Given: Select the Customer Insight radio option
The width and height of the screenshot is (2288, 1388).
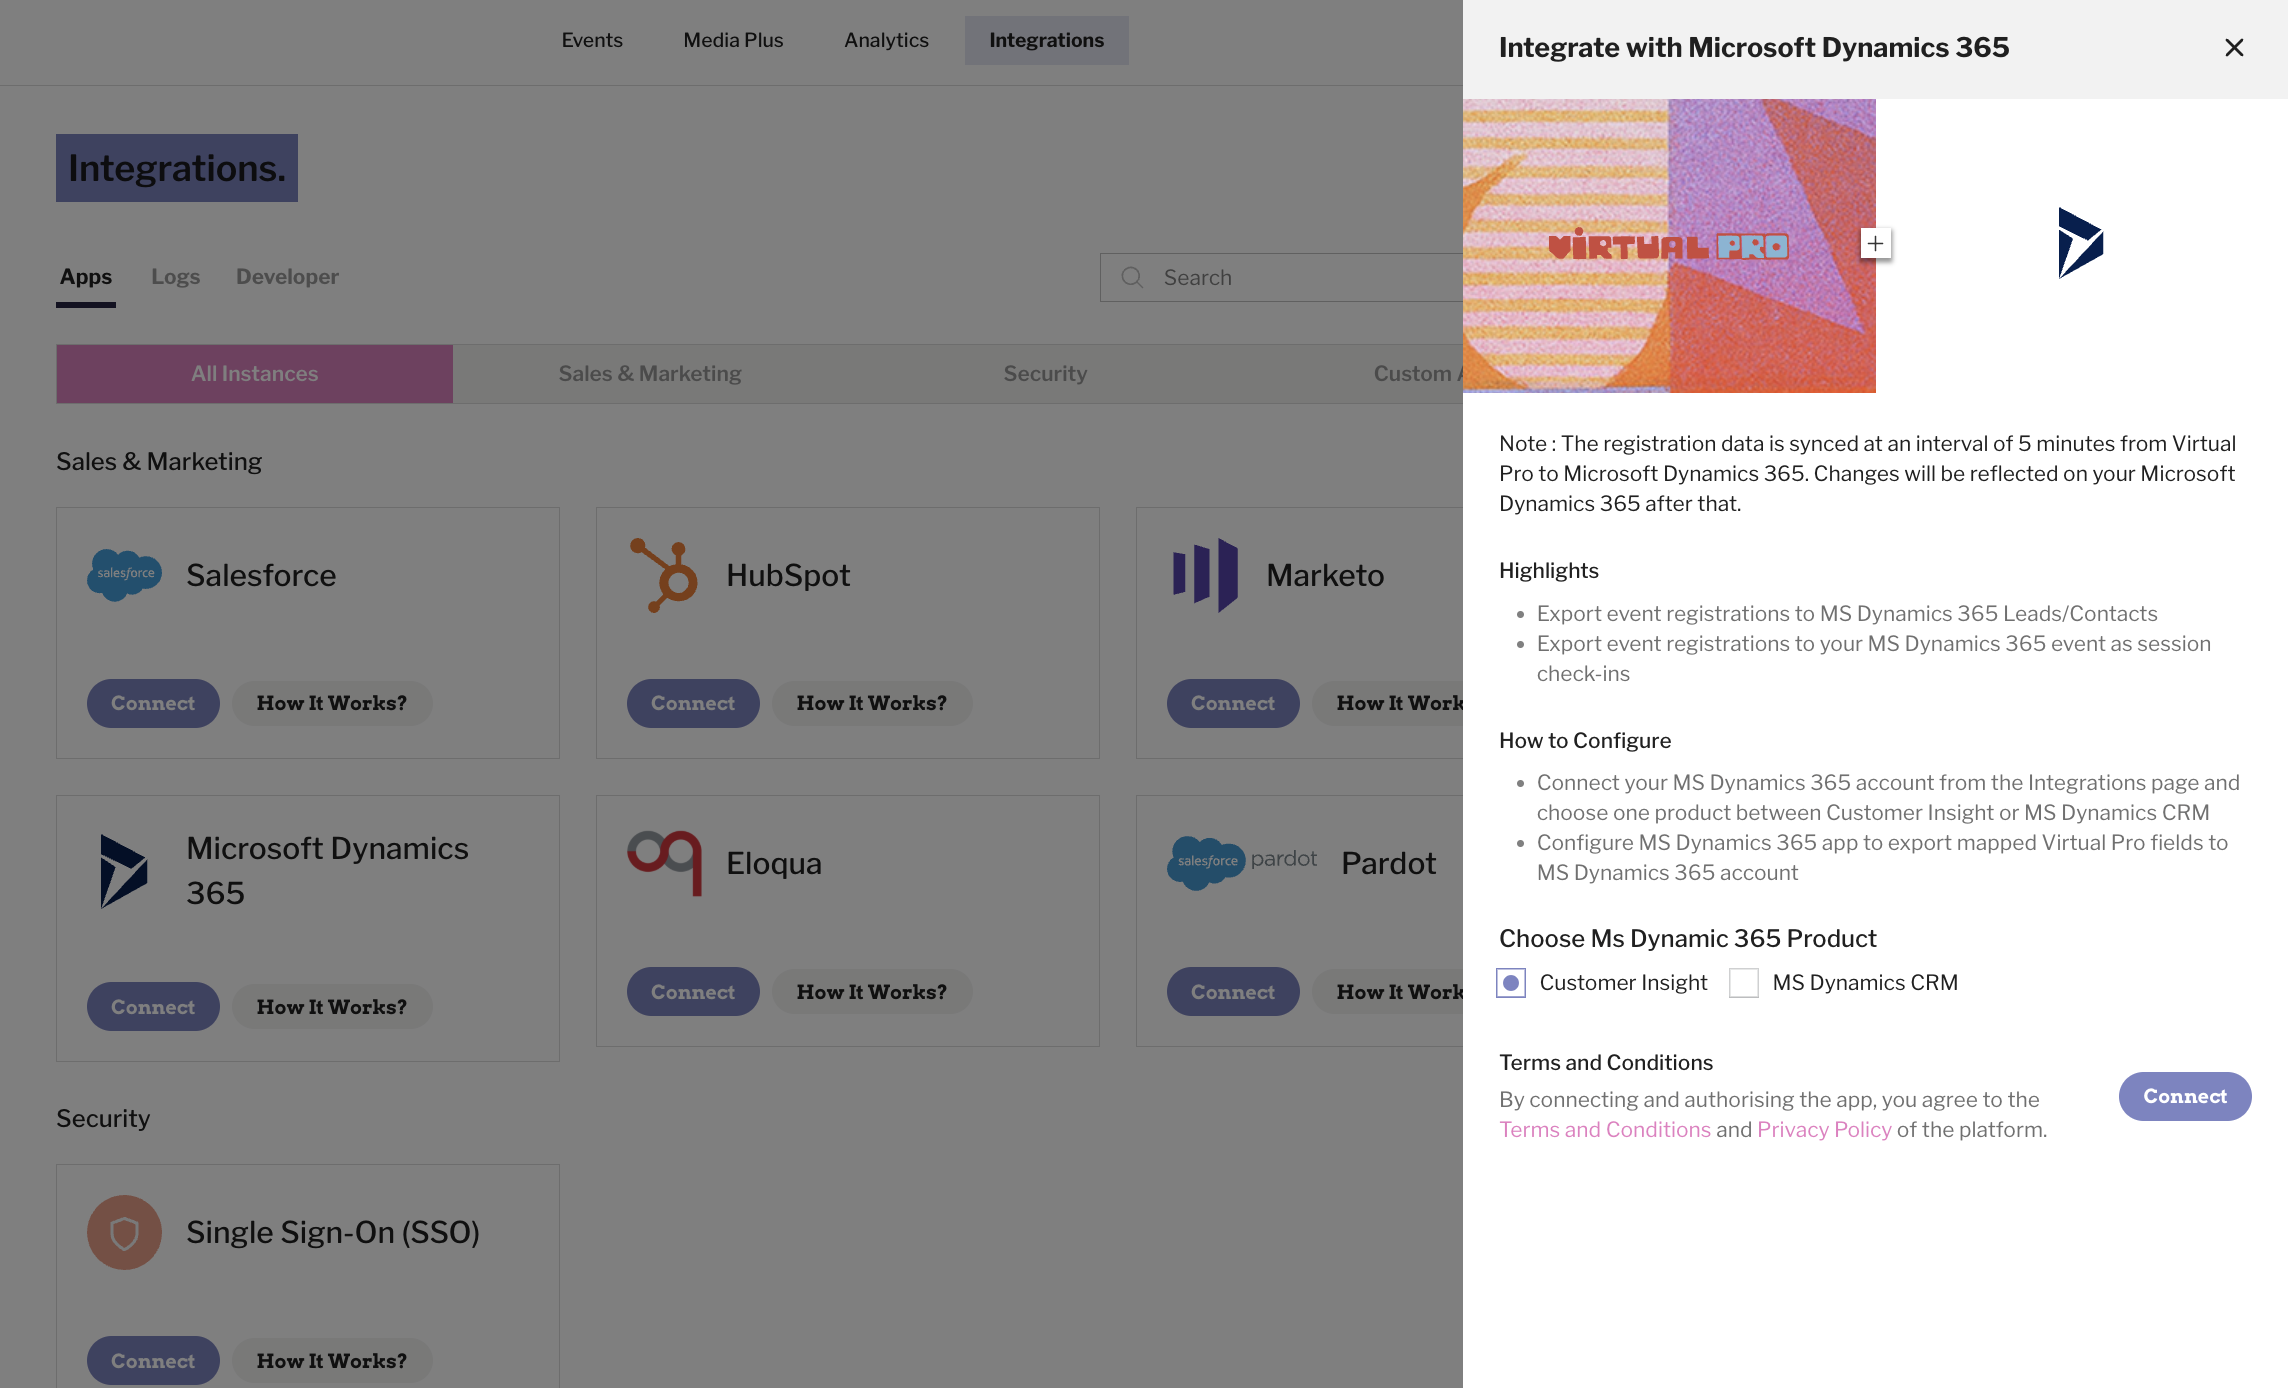Looking at the screenshot, I should (x=1511, y=983).
